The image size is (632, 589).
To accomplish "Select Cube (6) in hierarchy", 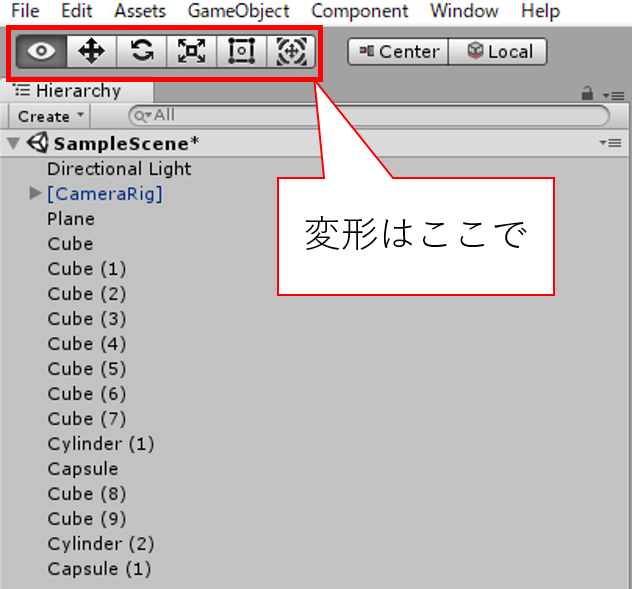I will (x=87, y=394).
